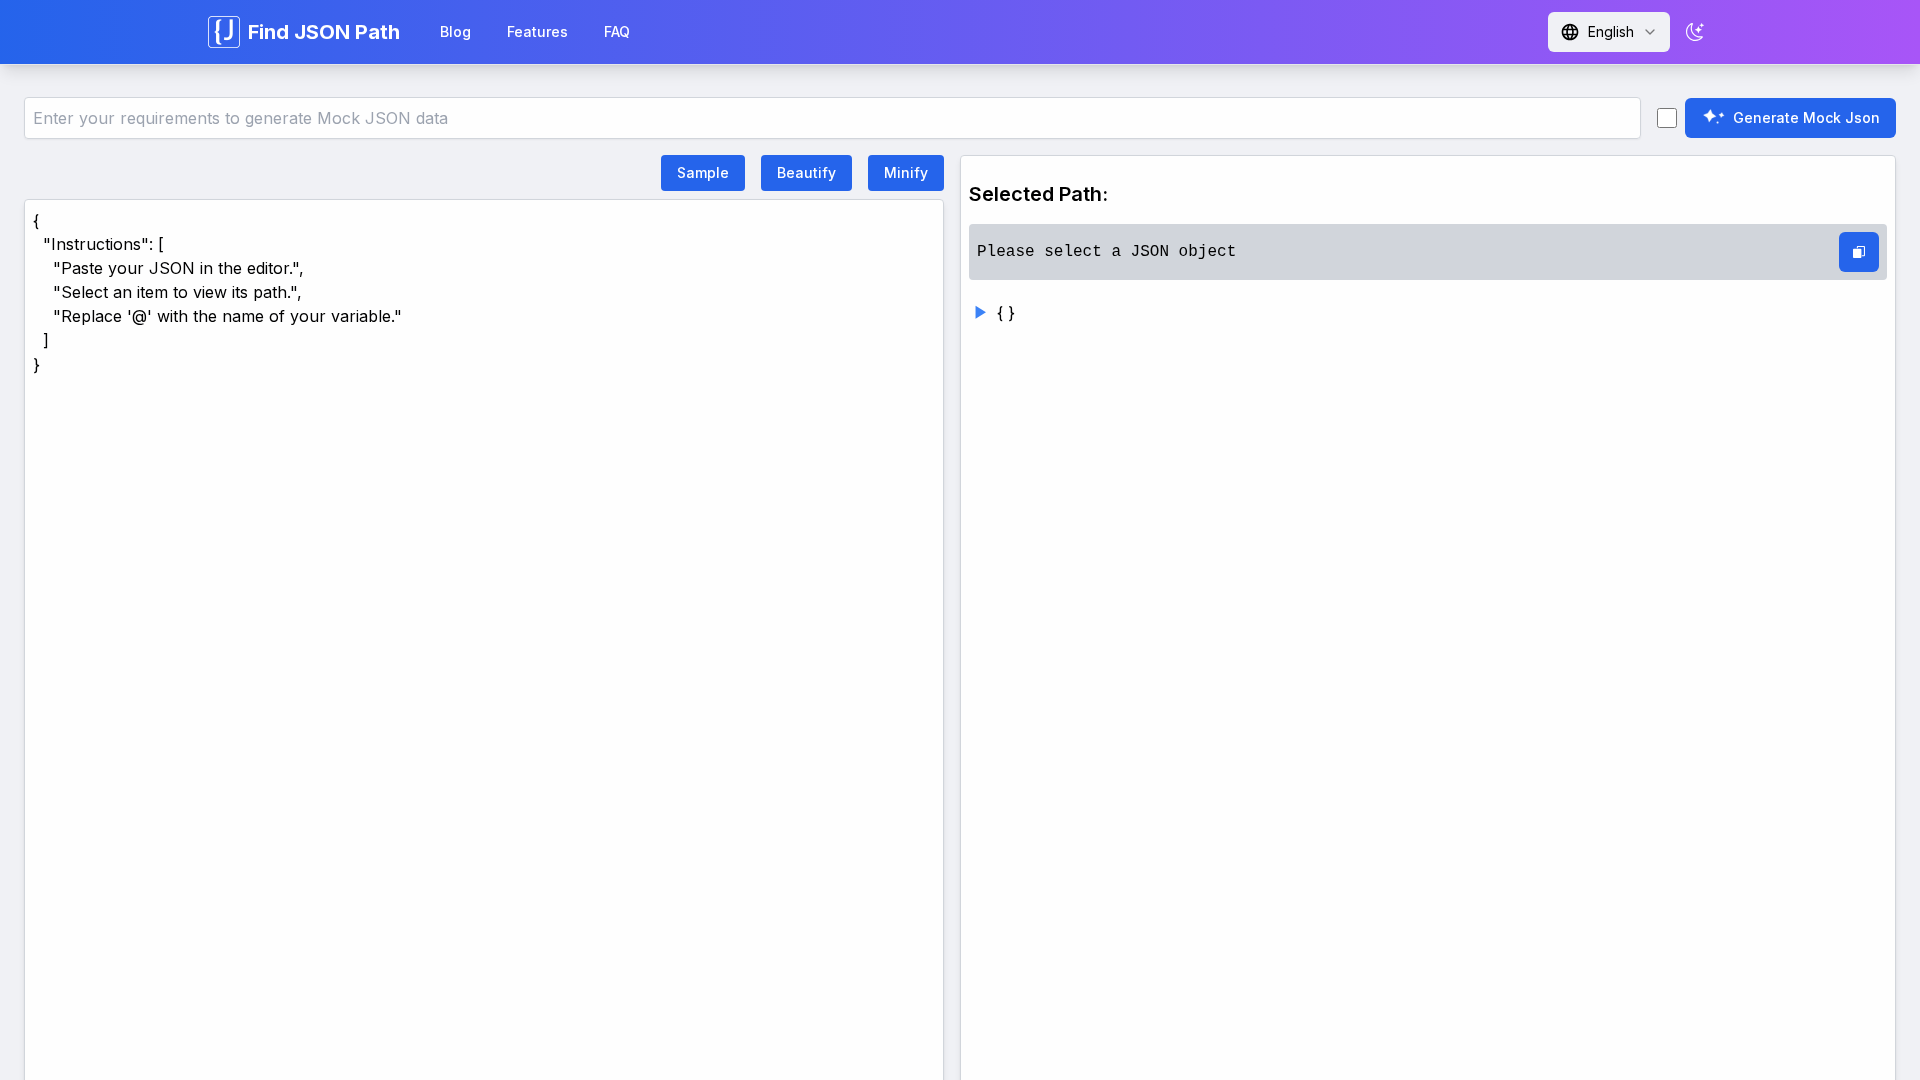Image resolution: width=1920 pixels, height=1080 pixels.
Task: Focus the Mock JSON requirements input field
Action: click(x=832, y=118)
